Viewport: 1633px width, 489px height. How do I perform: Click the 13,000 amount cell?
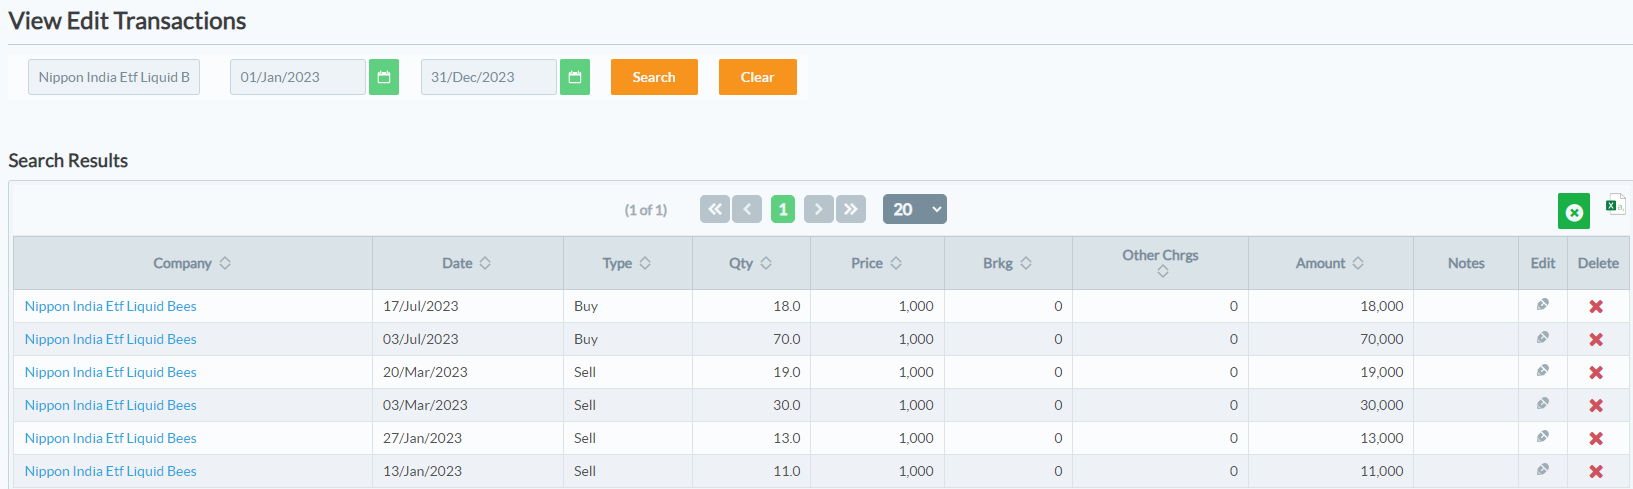(x=1331, y=438)
